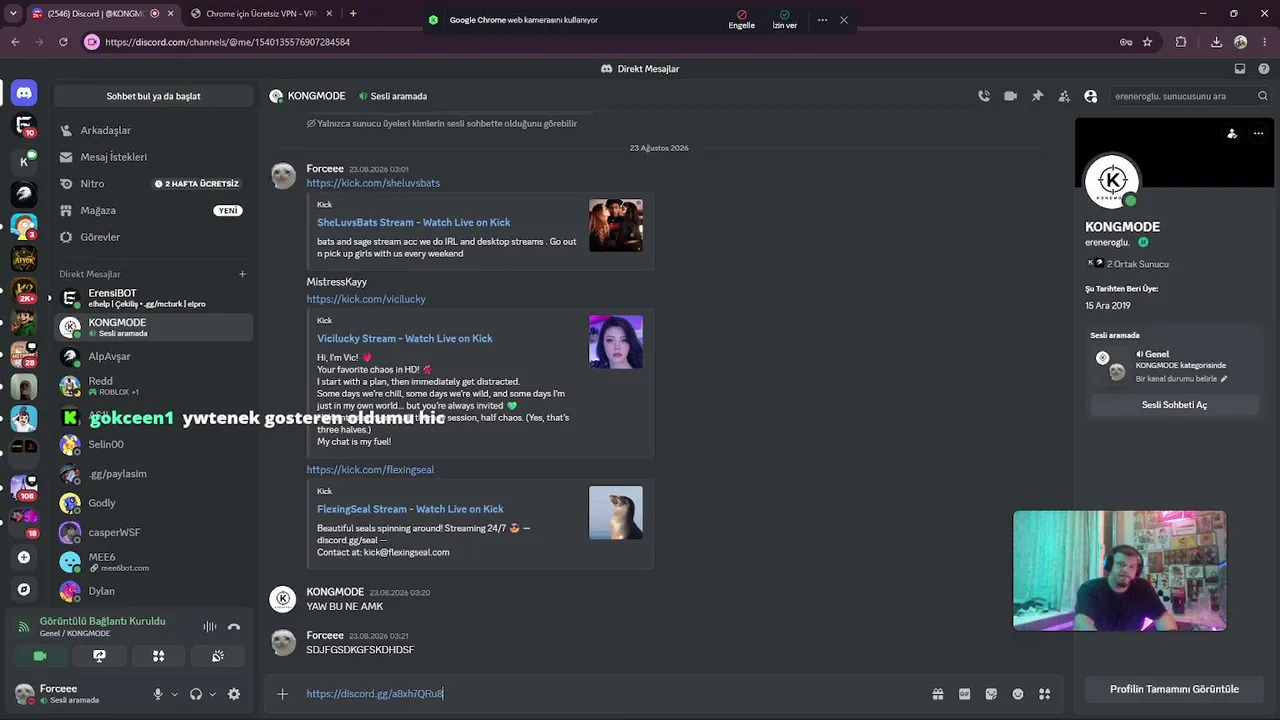Open friend options icon on KONGMODE profile

1232,133
